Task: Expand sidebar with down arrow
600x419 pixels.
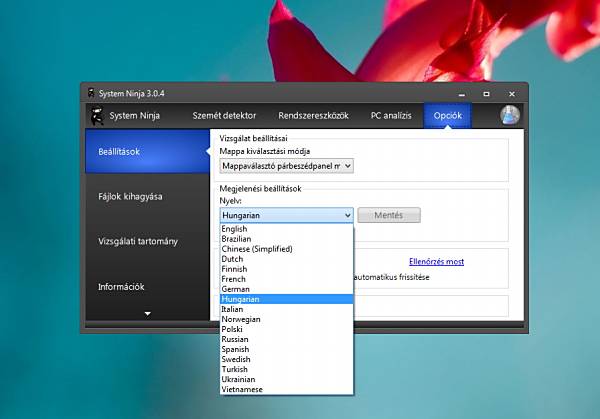Action: click(x=147, y=314)
